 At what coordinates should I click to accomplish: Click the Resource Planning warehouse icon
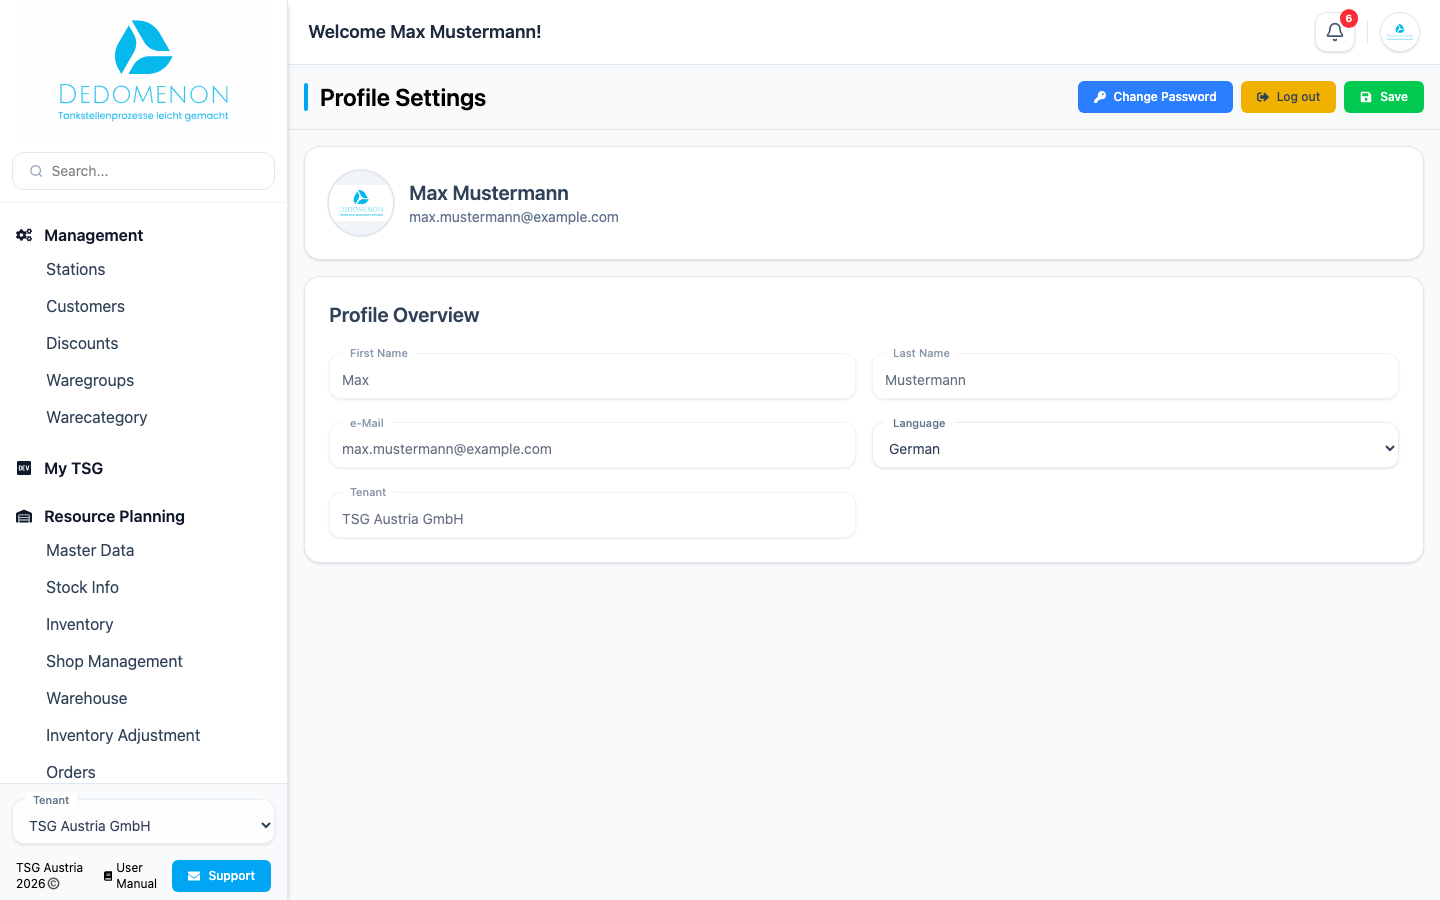[24, 517]
